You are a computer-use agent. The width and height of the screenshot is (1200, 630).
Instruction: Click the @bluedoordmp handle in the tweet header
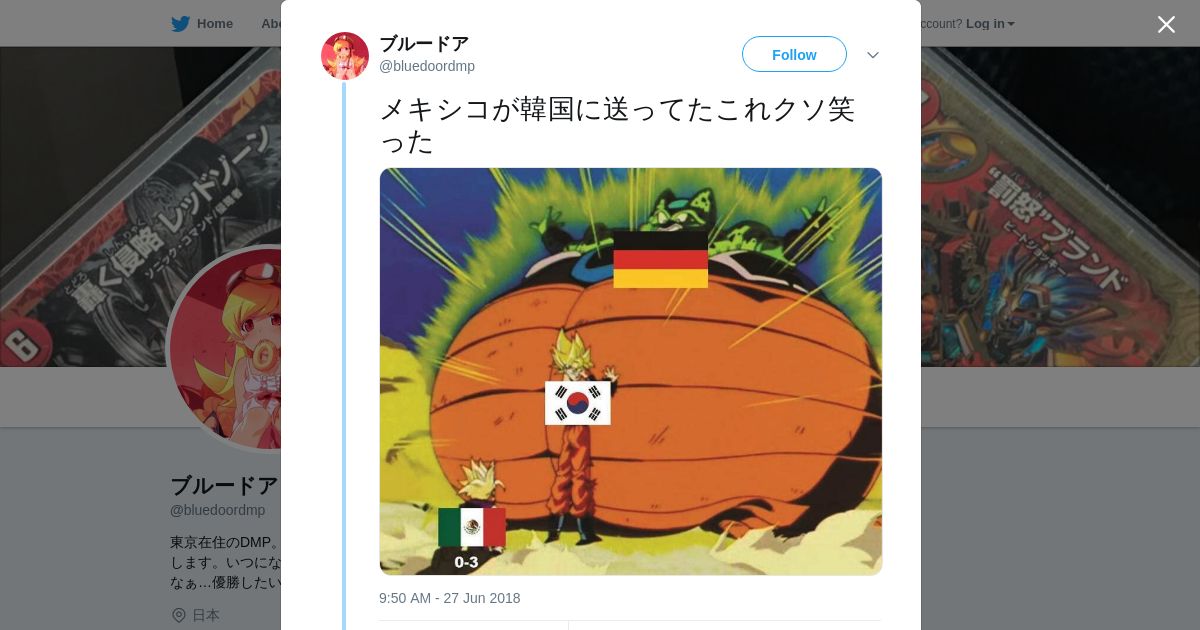click(x=427, y=66)
